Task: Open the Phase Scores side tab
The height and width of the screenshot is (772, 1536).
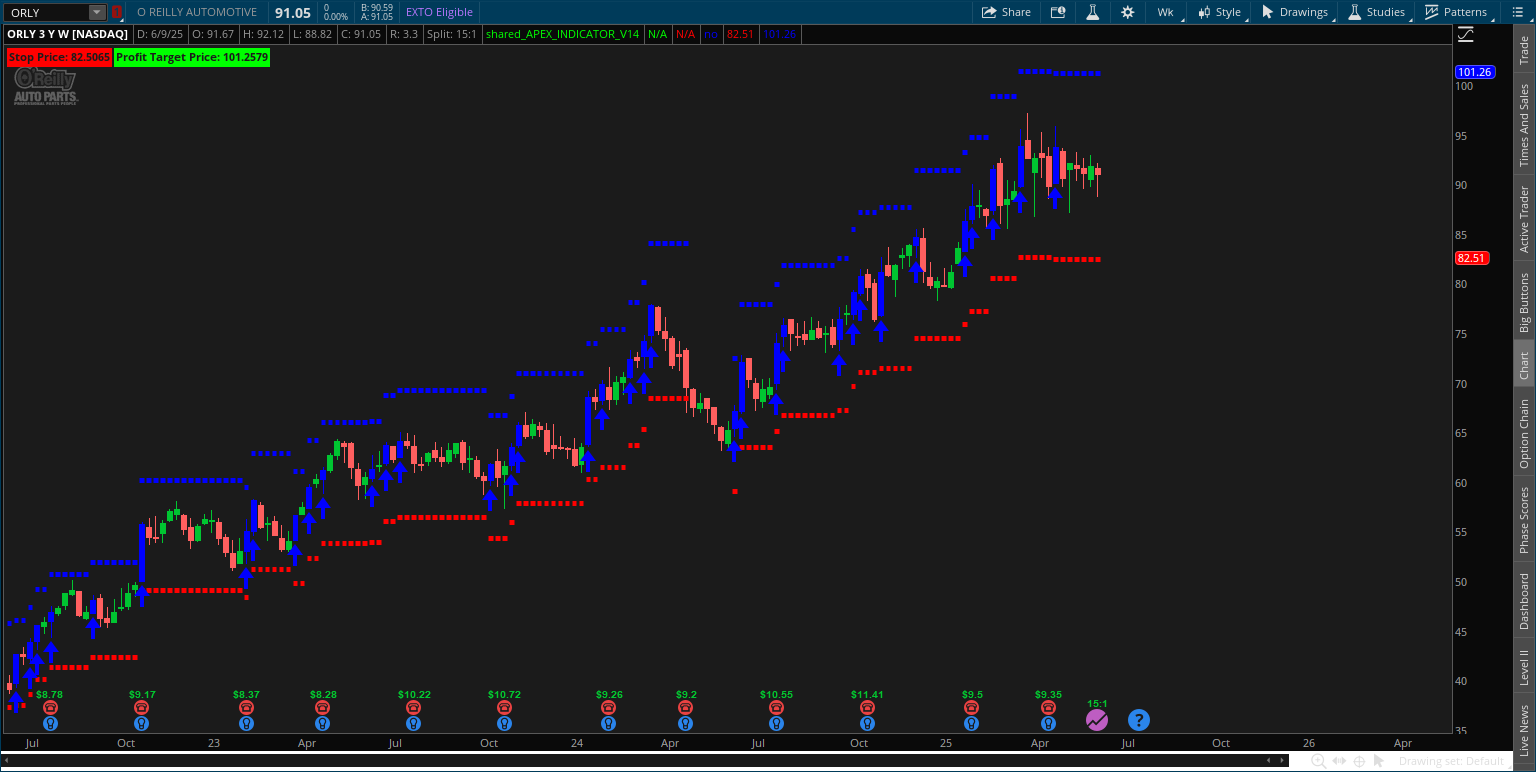Action: (x=1524, y=520)
